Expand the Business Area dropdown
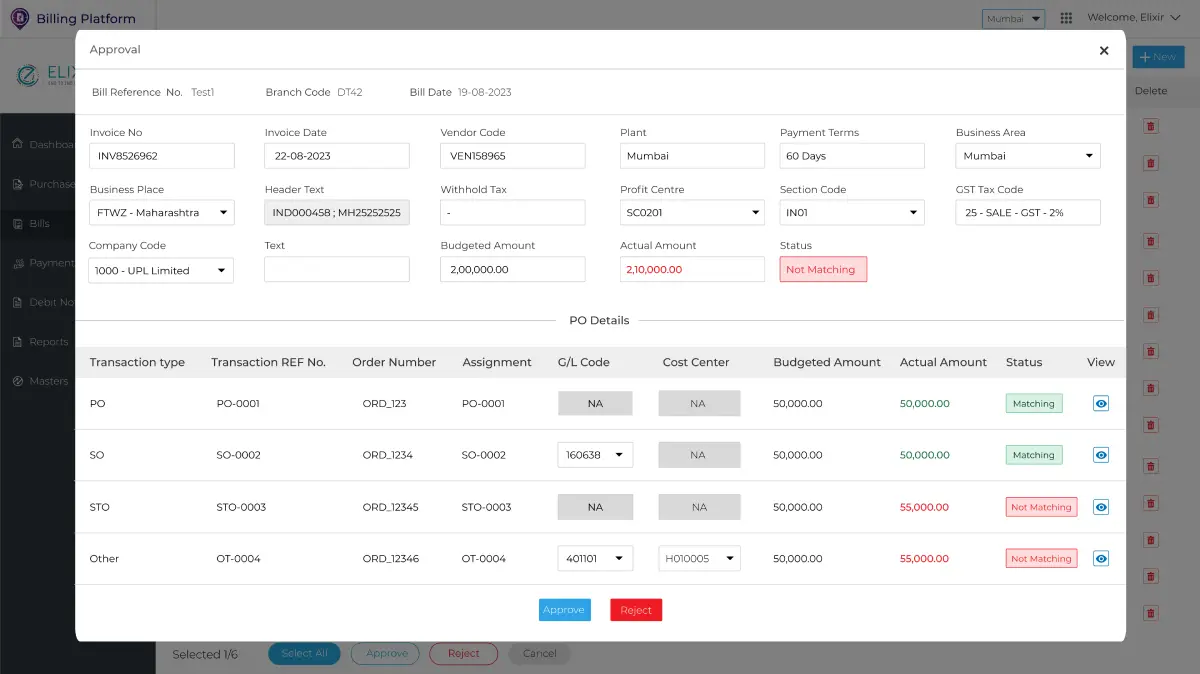This screenshot has width=1200, height=674. coord(1028,156)
